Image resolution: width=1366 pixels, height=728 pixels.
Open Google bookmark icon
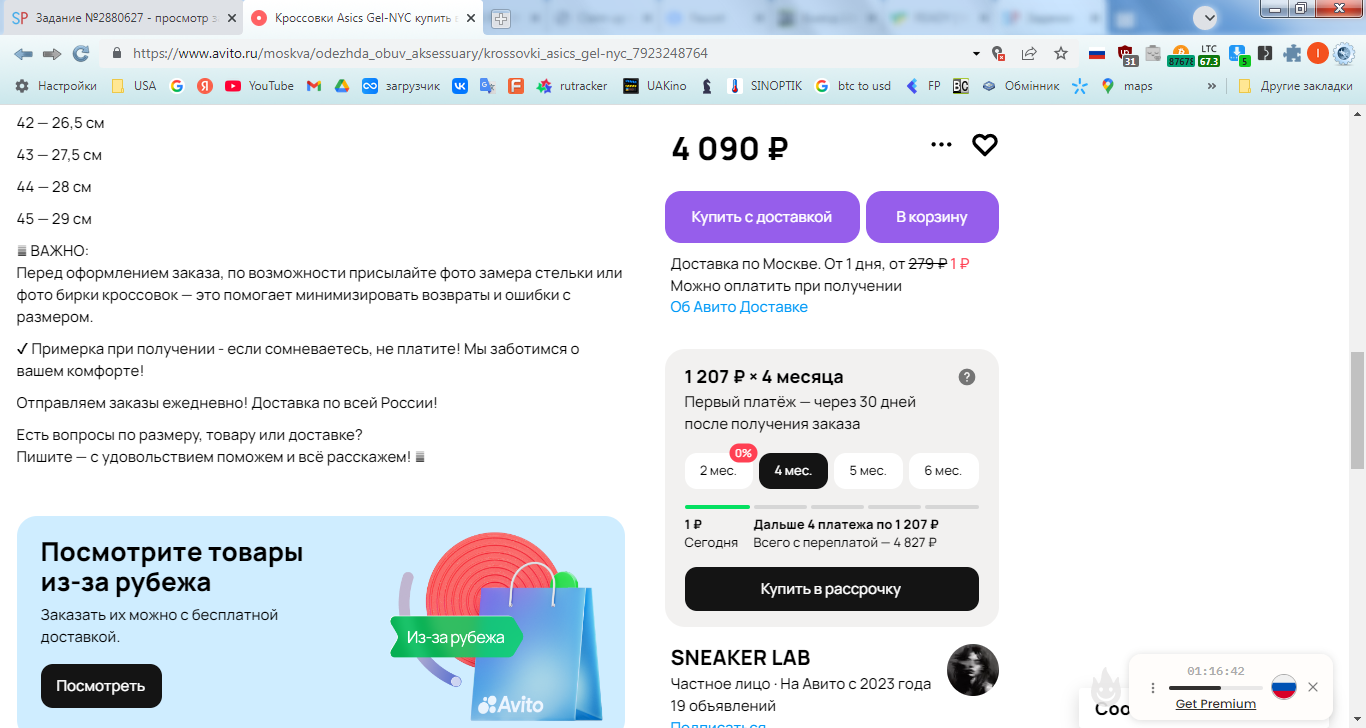point(177,86)
